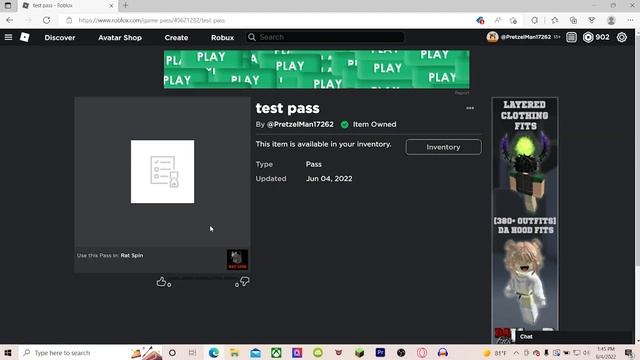The image size is (640, 360).
Task: Click the Roblox logo home icon
Action: (24, 37)
